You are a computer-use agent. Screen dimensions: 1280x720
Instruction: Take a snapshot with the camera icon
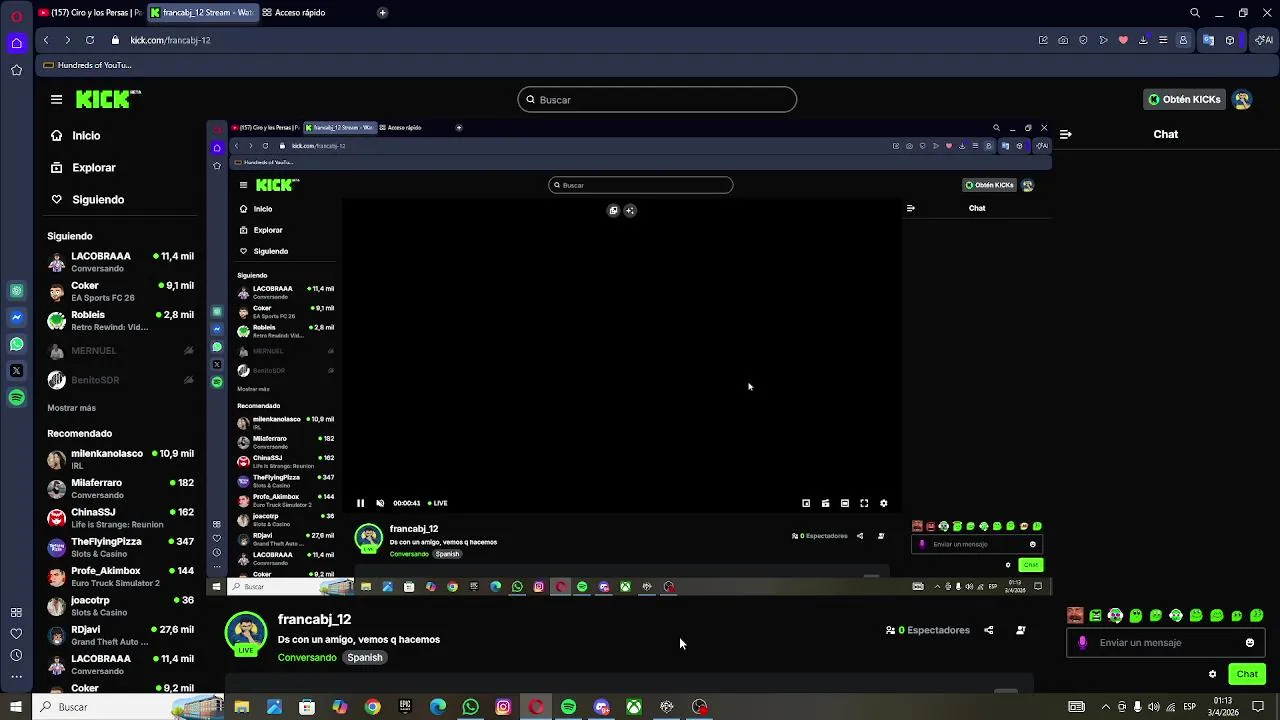[x=1063, y=40]
